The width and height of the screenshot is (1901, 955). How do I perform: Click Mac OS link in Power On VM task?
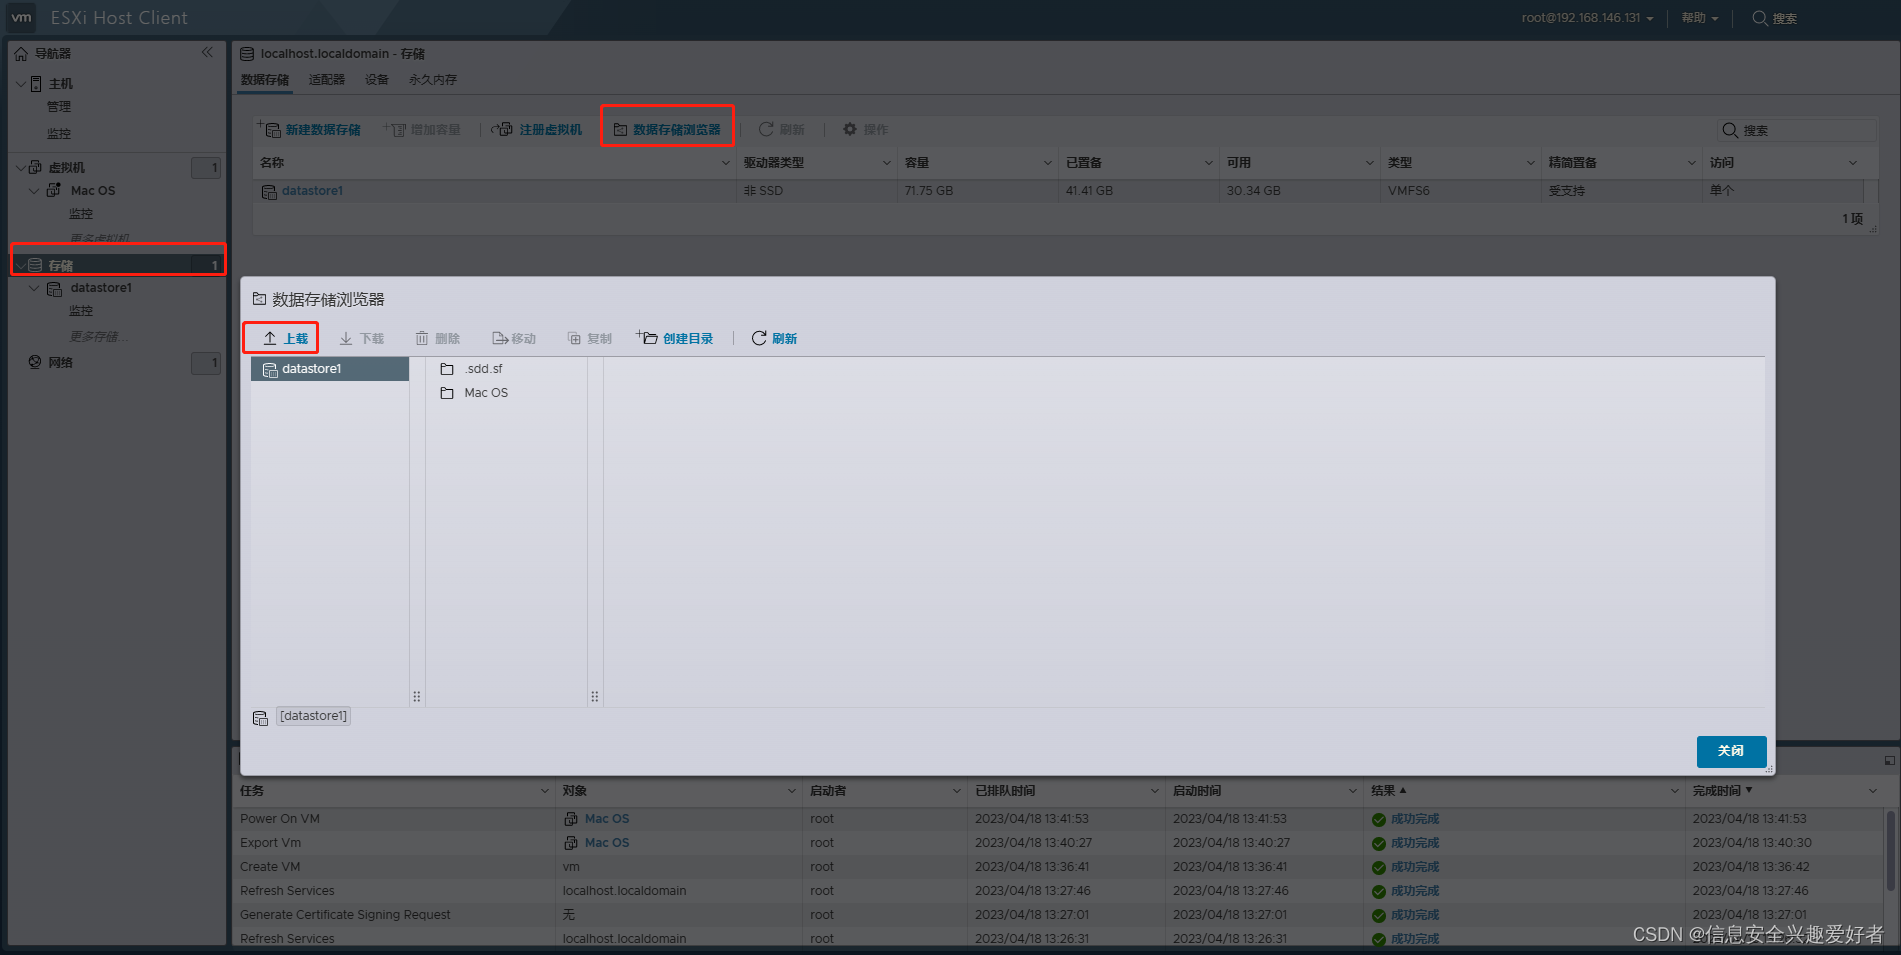point(607,819)
